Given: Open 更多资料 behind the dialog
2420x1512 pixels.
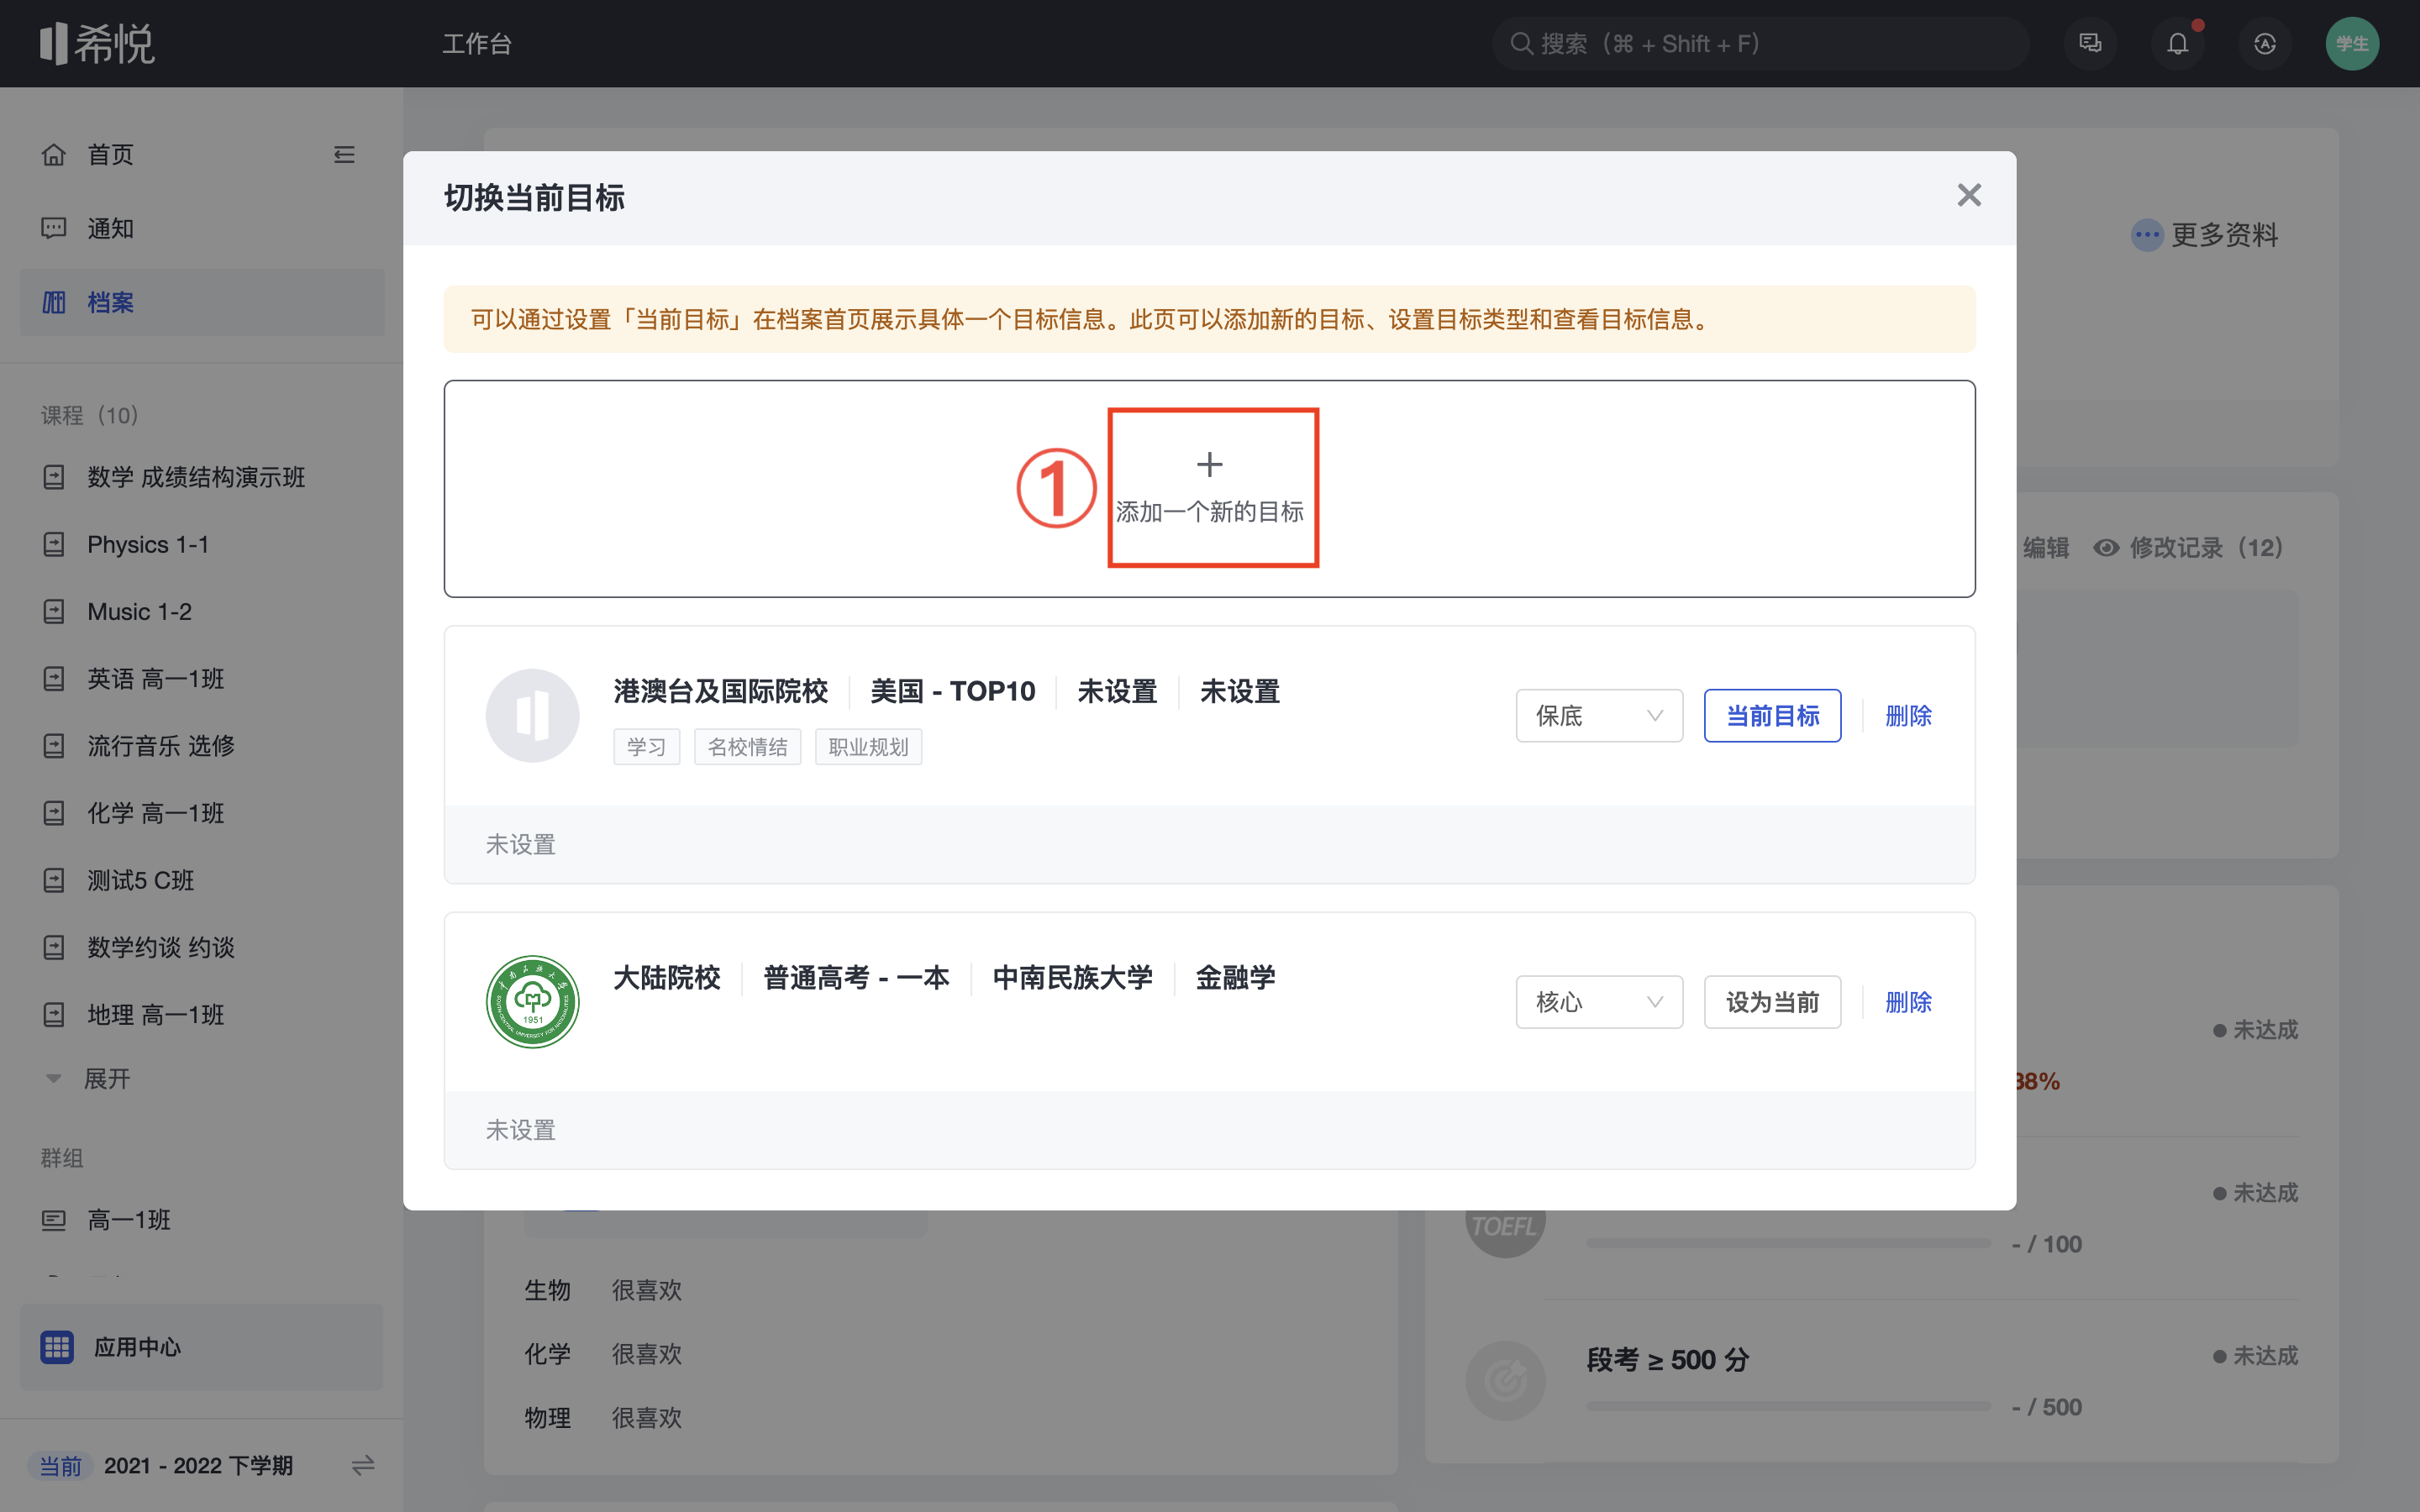Looking at the screenshot, I should tap(2205, 235).
